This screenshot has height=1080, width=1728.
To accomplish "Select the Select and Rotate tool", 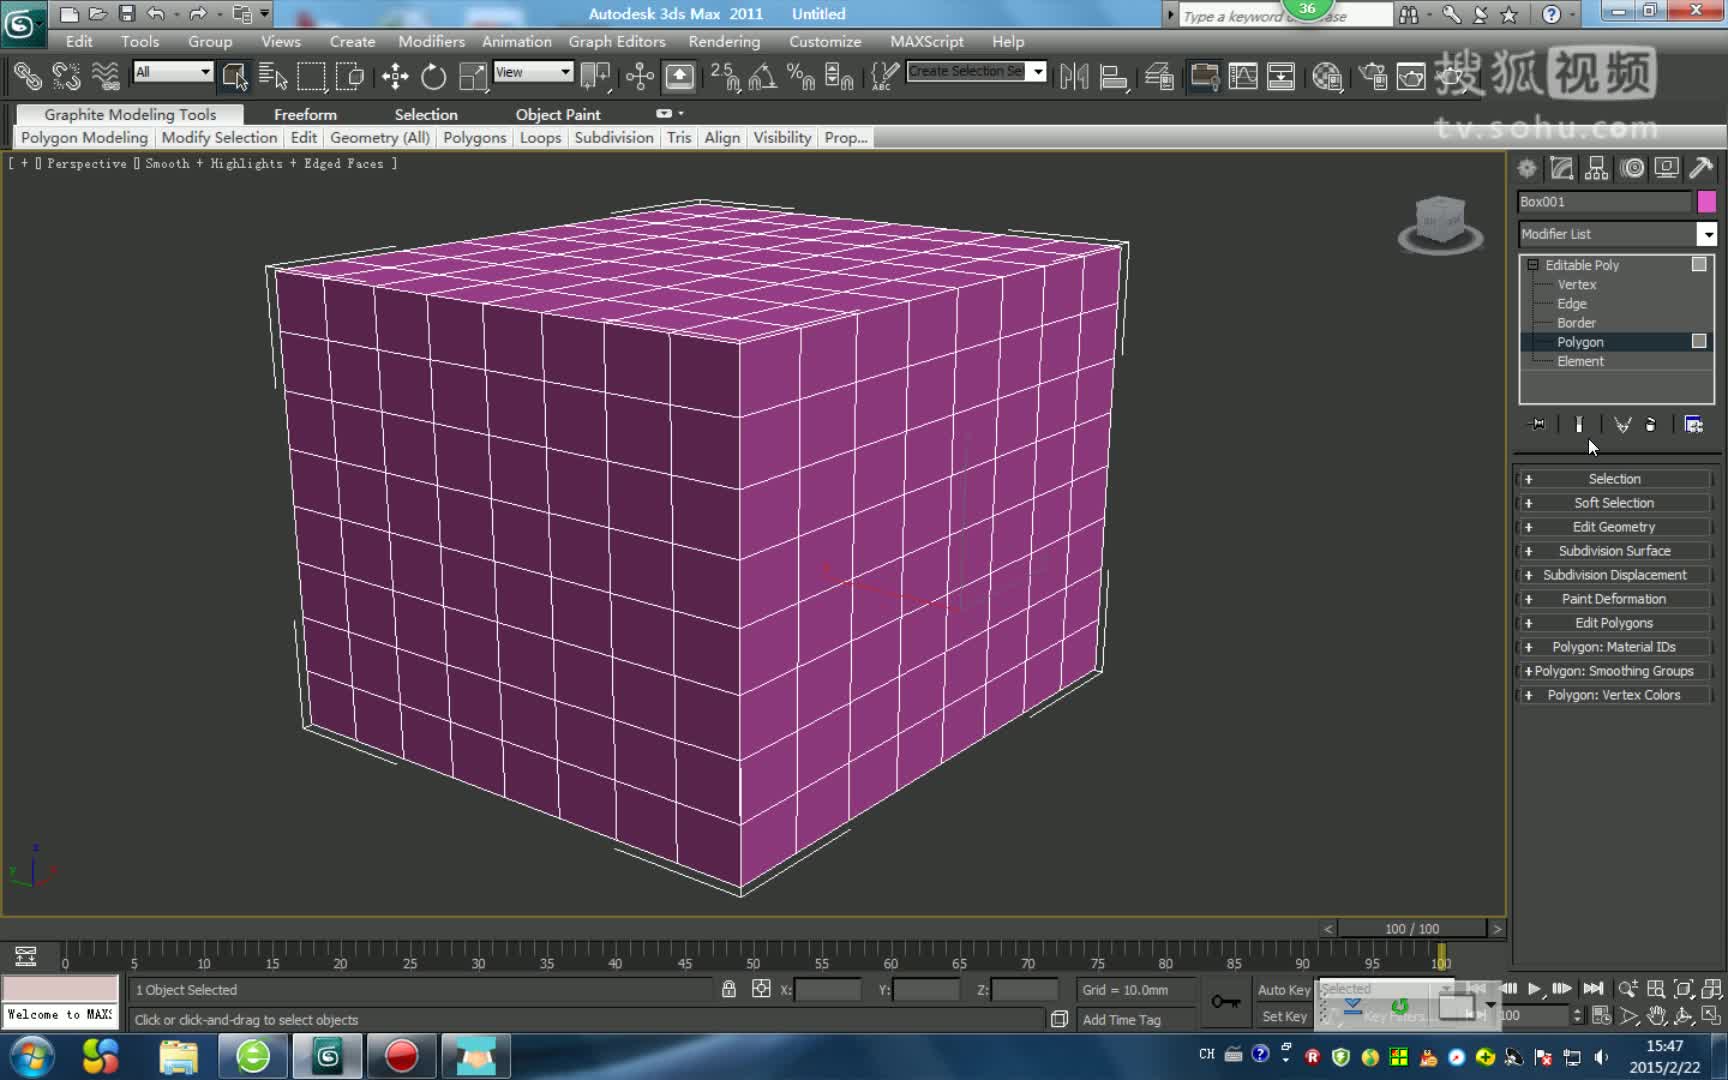I will [432, 77].
